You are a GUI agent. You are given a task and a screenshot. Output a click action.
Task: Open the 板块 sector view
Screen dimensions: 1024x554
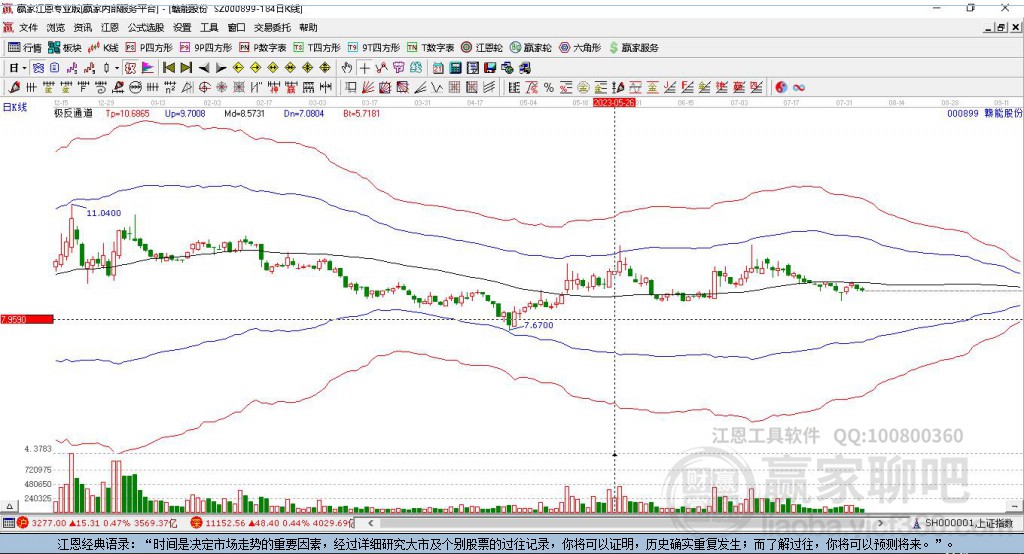click(x=64, y=48)
